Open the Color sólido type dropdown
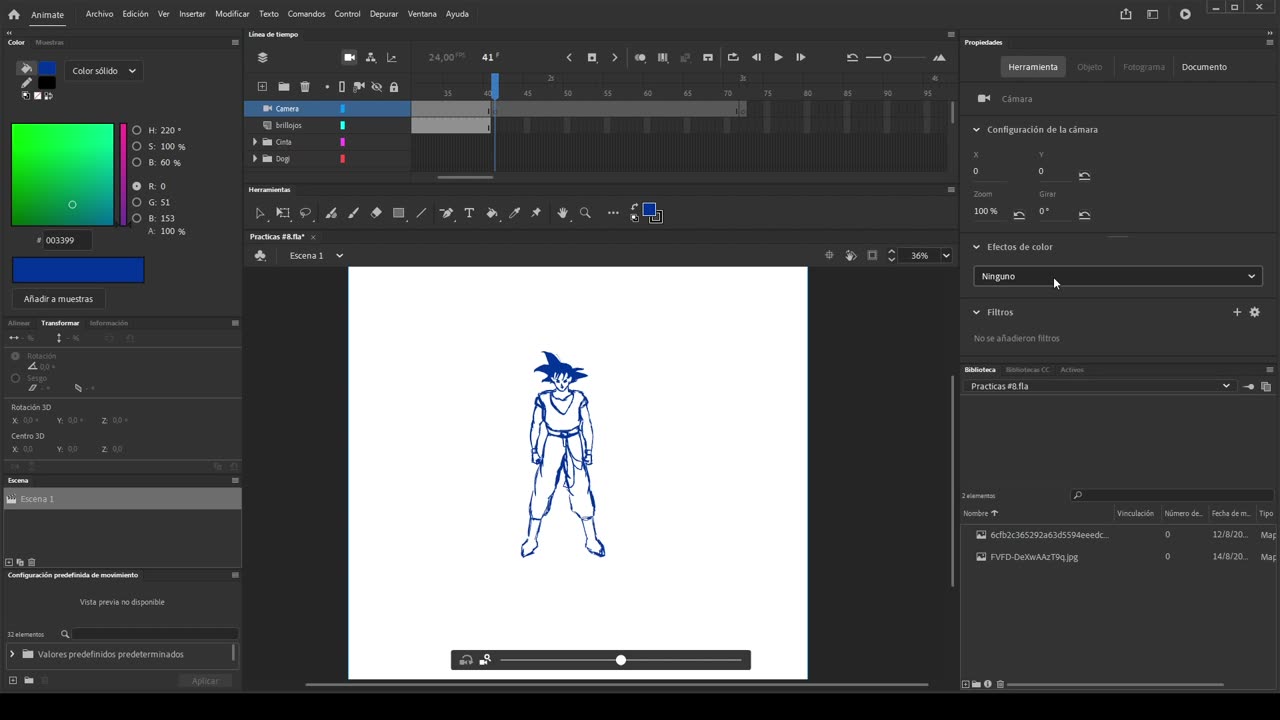 [104, 71]
